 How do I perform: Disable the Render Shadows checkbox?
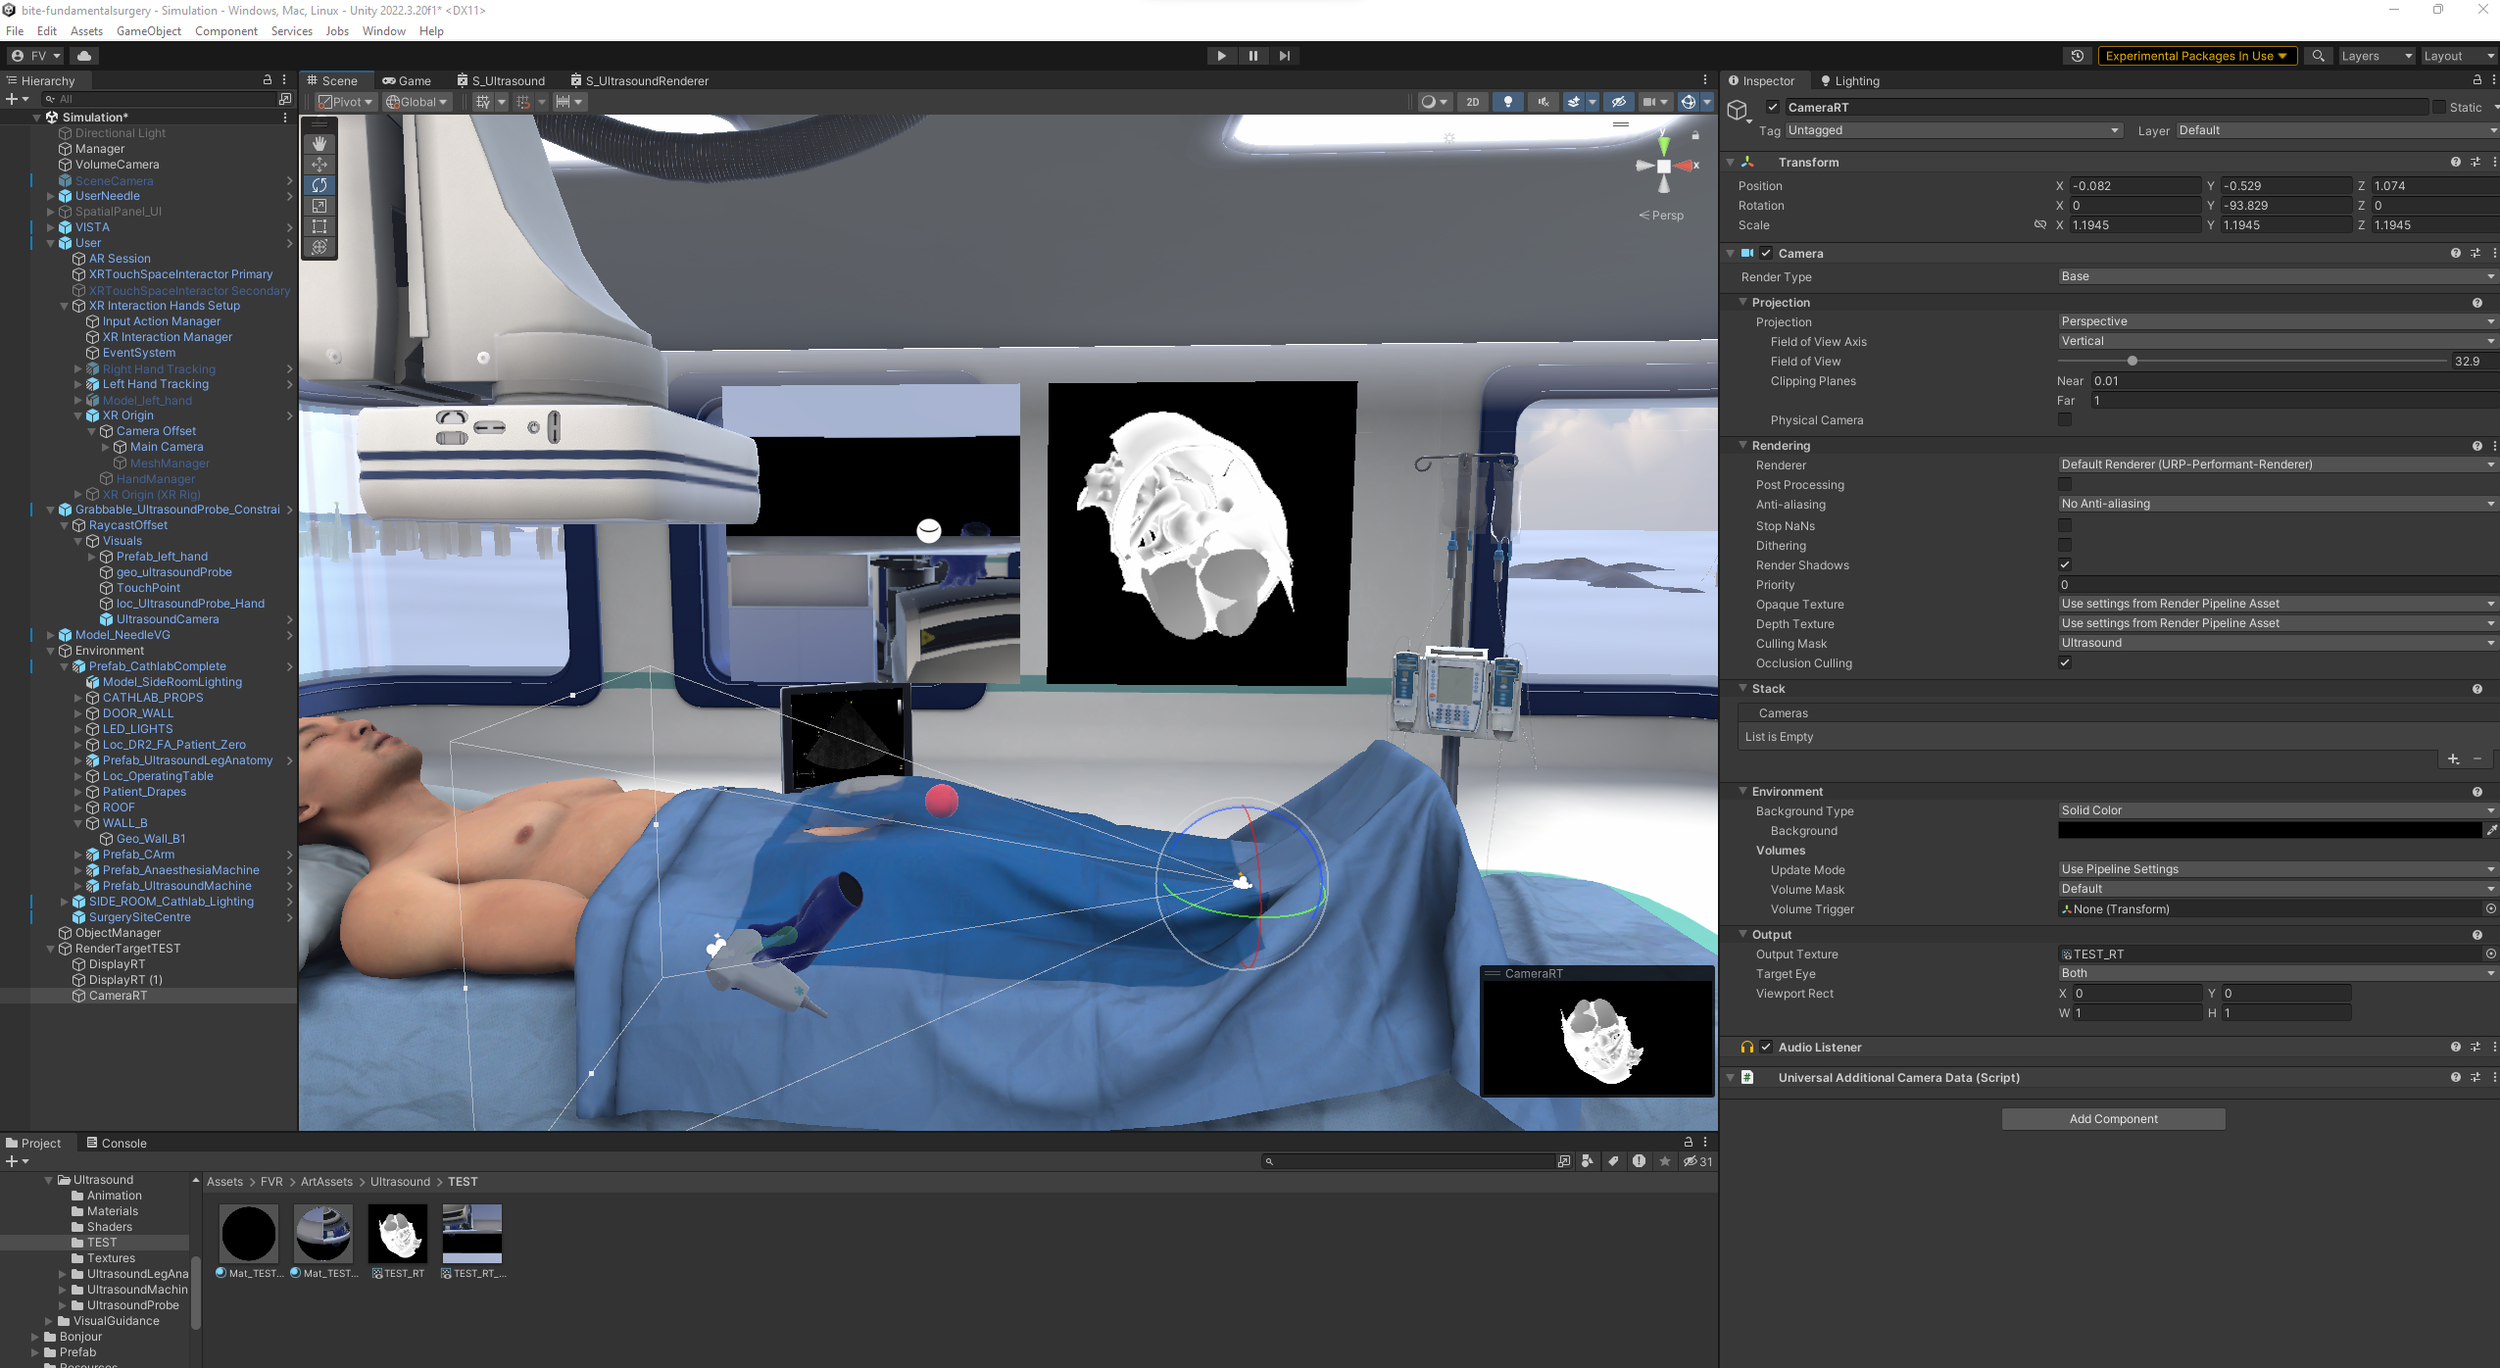pos(2065,565)
